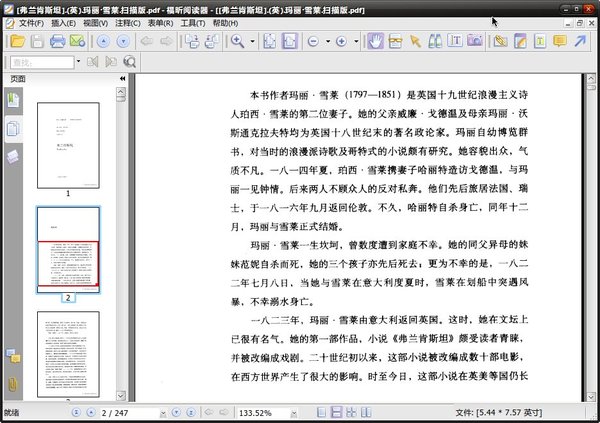600x423 pixels.
Task: Click the Open file folder icon
Action: click(16, 41)
